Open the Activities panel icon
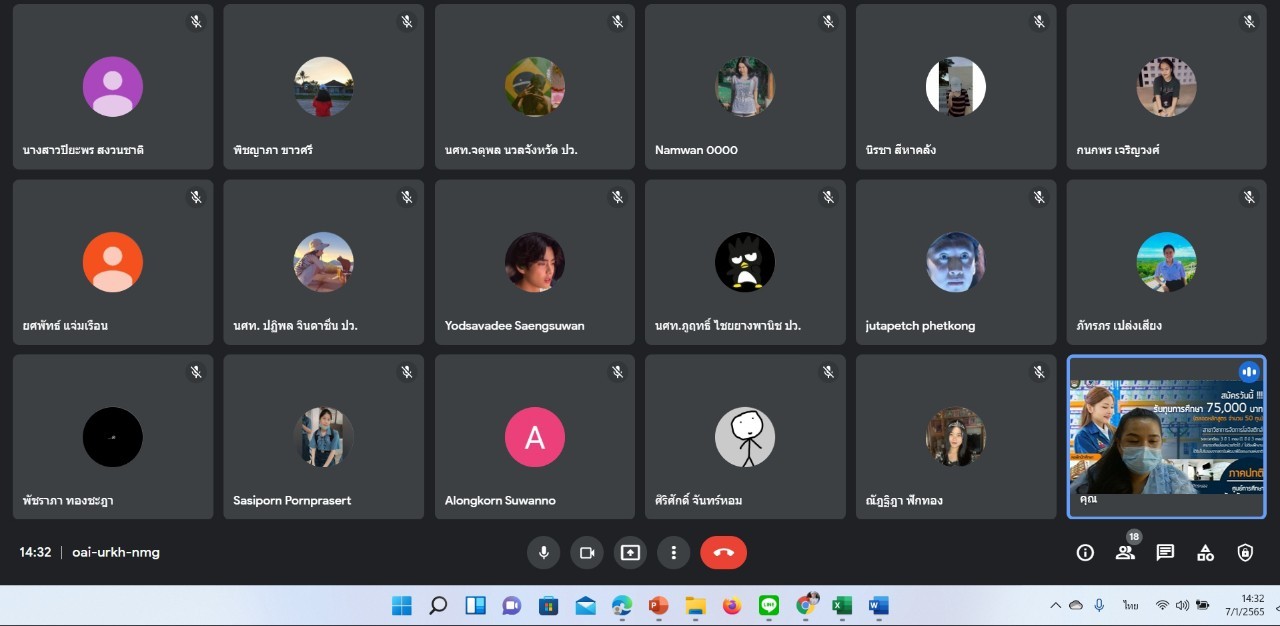Image resolution: width=1280 pixels, height=626 pixels. click(1205, 552)
